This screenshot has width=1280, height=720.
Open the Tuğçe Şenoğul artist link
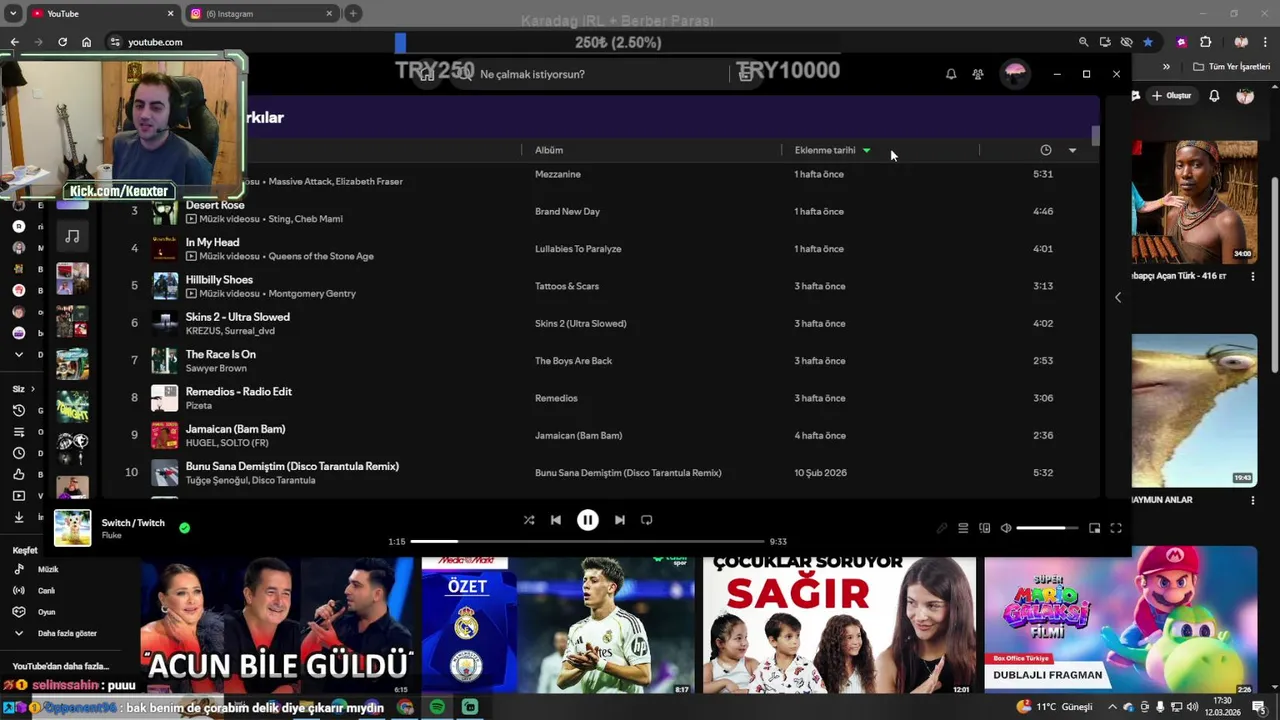[215, 480]
